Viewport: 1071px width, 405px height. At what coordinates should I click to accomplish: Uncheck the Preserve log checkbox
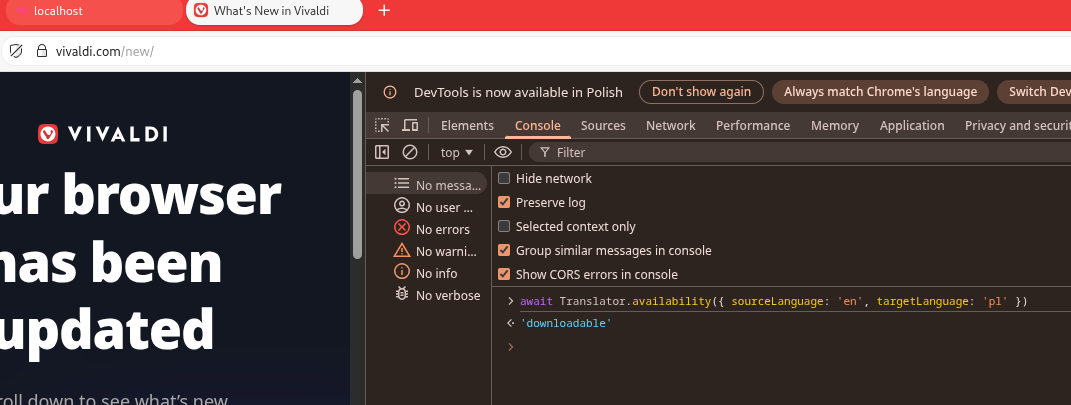coord(505,202)
